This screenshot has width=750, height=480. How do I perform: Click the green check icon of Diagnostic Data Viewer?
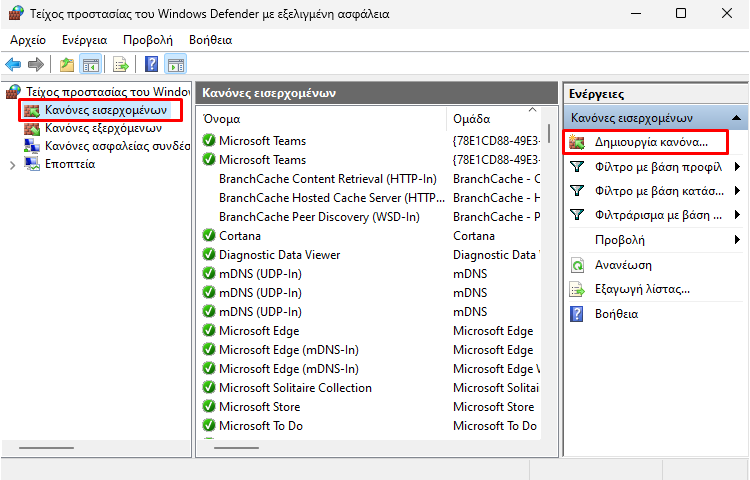pos(209,254)
